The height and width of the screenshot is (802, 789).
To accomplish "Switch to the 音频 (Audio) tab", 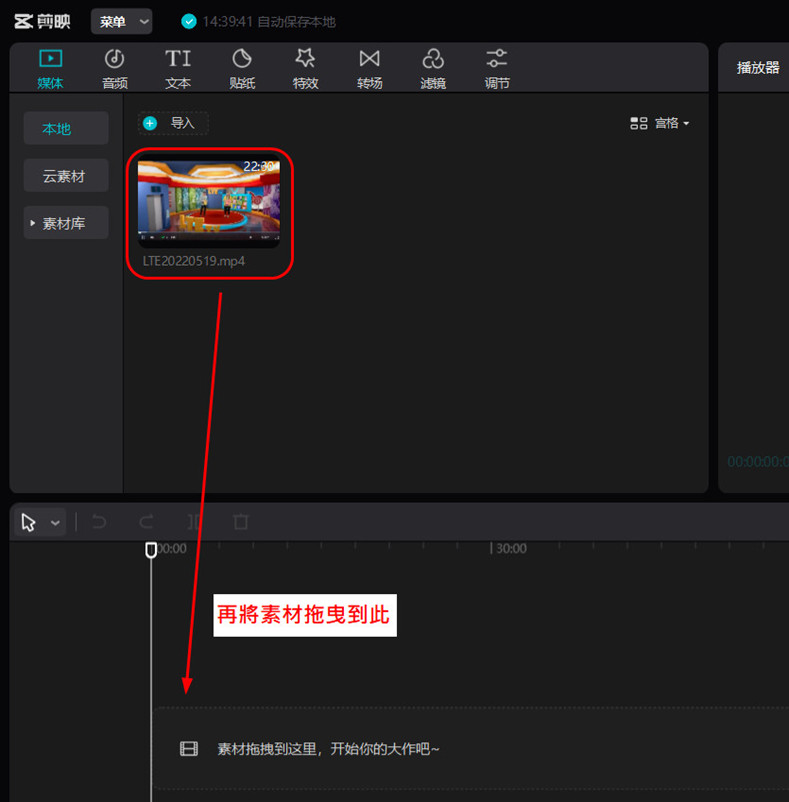I will coord(115,68).
